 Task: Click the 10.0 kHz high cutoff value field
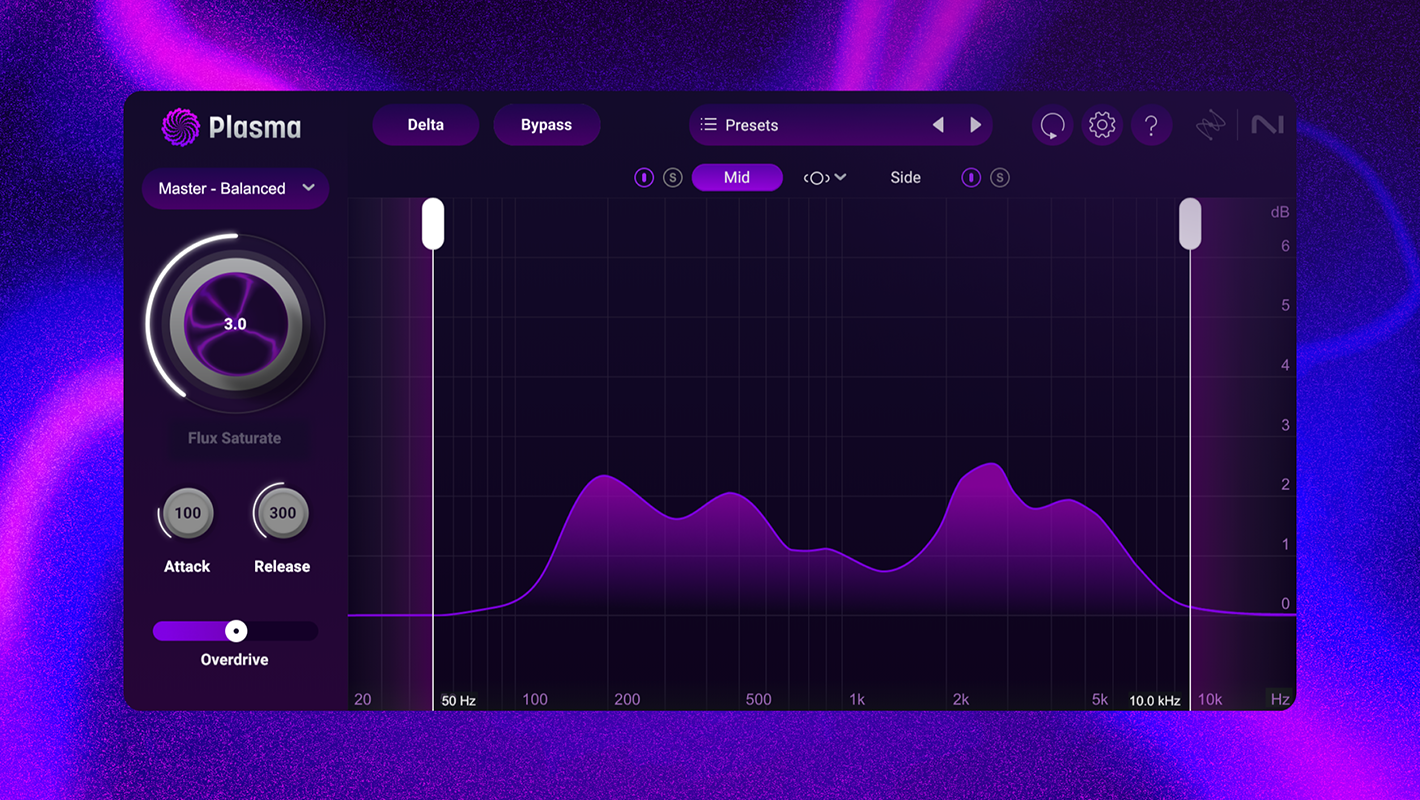[1155, 701]
